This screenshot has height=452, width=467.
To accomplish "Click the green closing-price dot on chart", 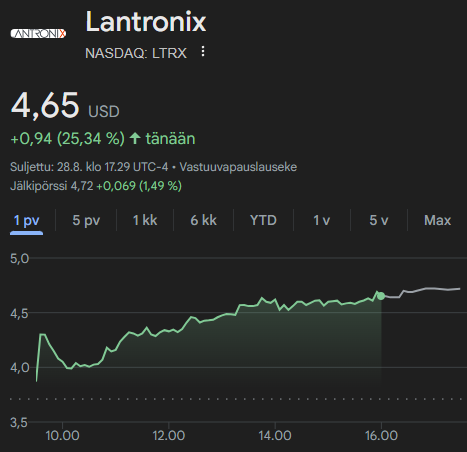I will (381, 296).
